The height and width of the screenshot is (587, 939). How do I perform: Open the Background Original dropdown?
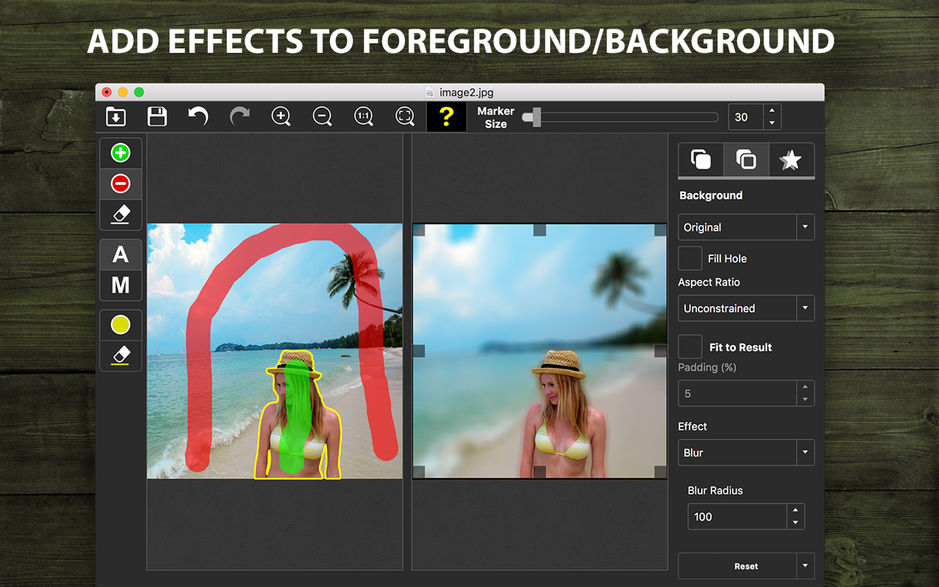pos(745,227)
